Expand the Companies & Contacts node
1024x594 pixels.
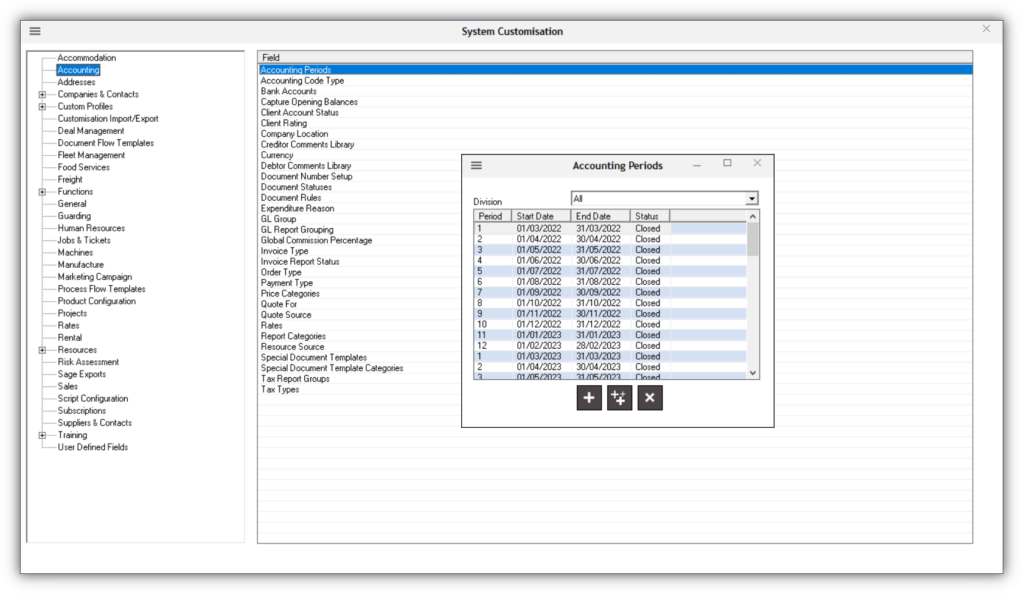click(x=42, y=95)
